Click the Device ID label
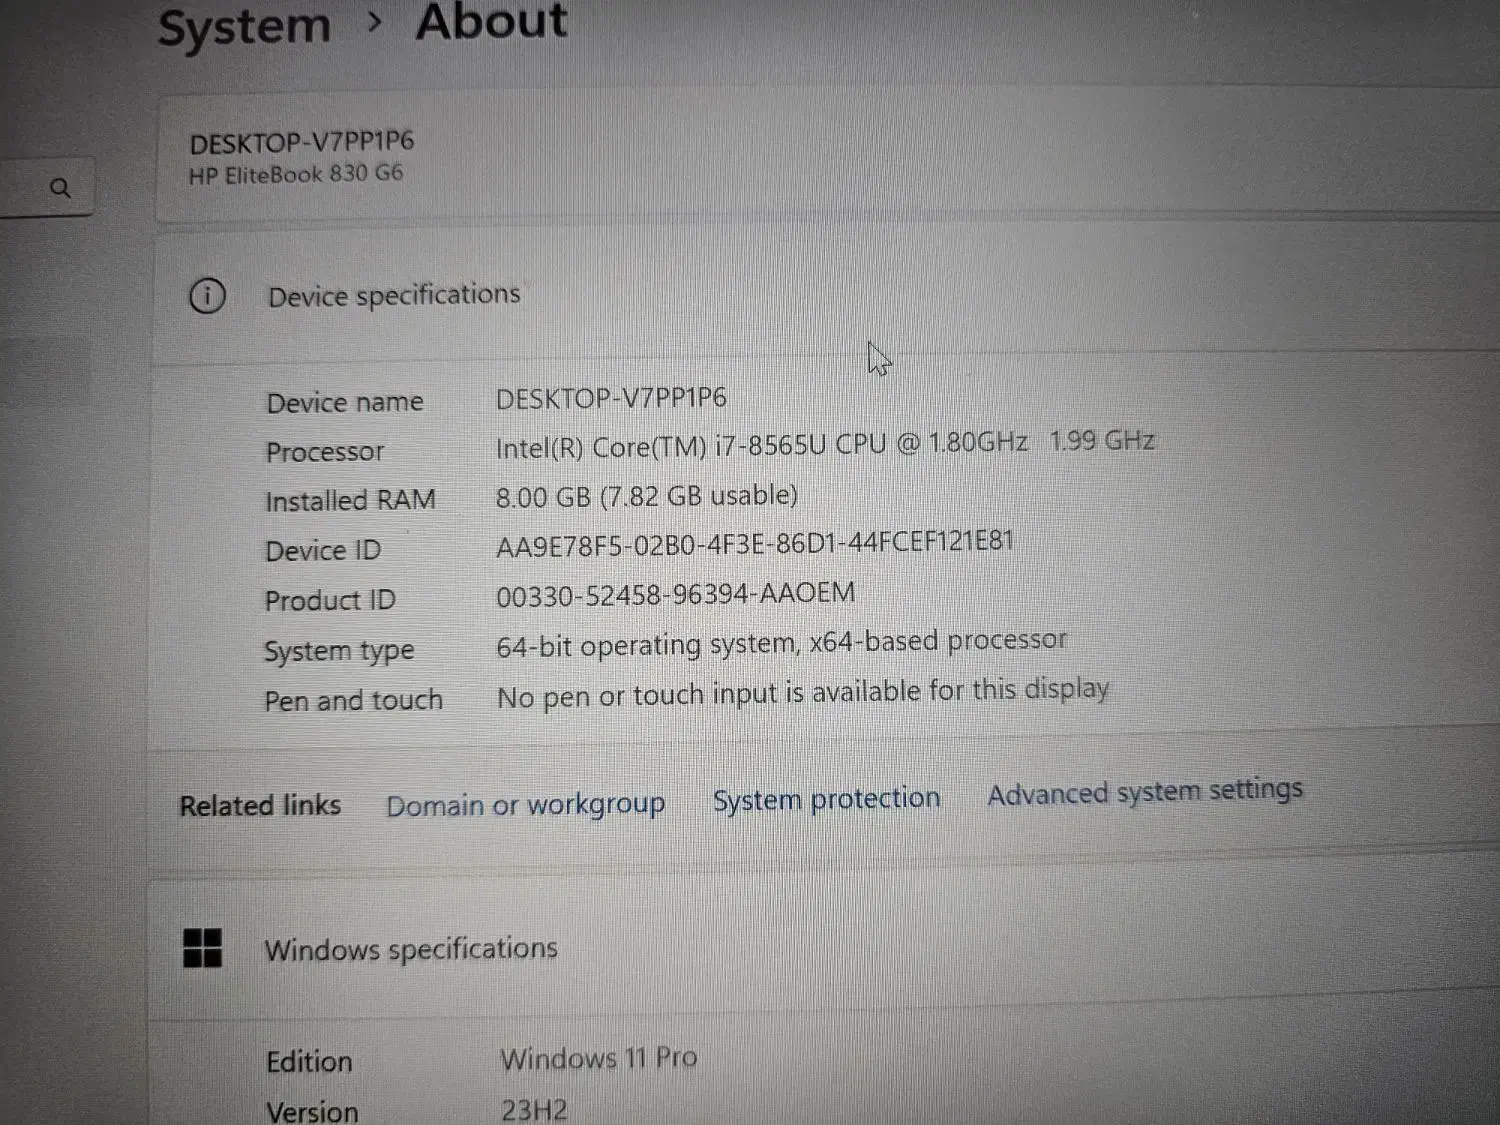 click(x=323, y=550)
